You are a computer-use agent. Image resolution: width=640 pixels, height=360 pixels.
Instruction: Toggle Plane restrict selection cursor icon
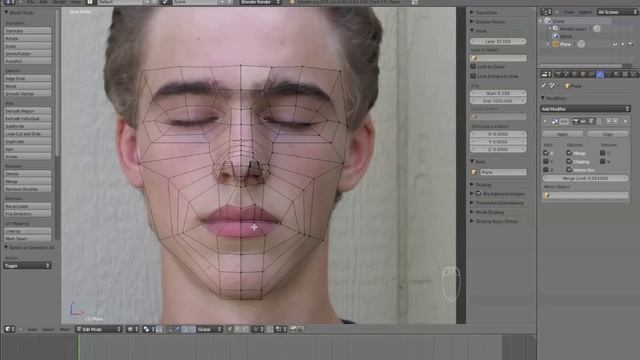click(622, 44)
